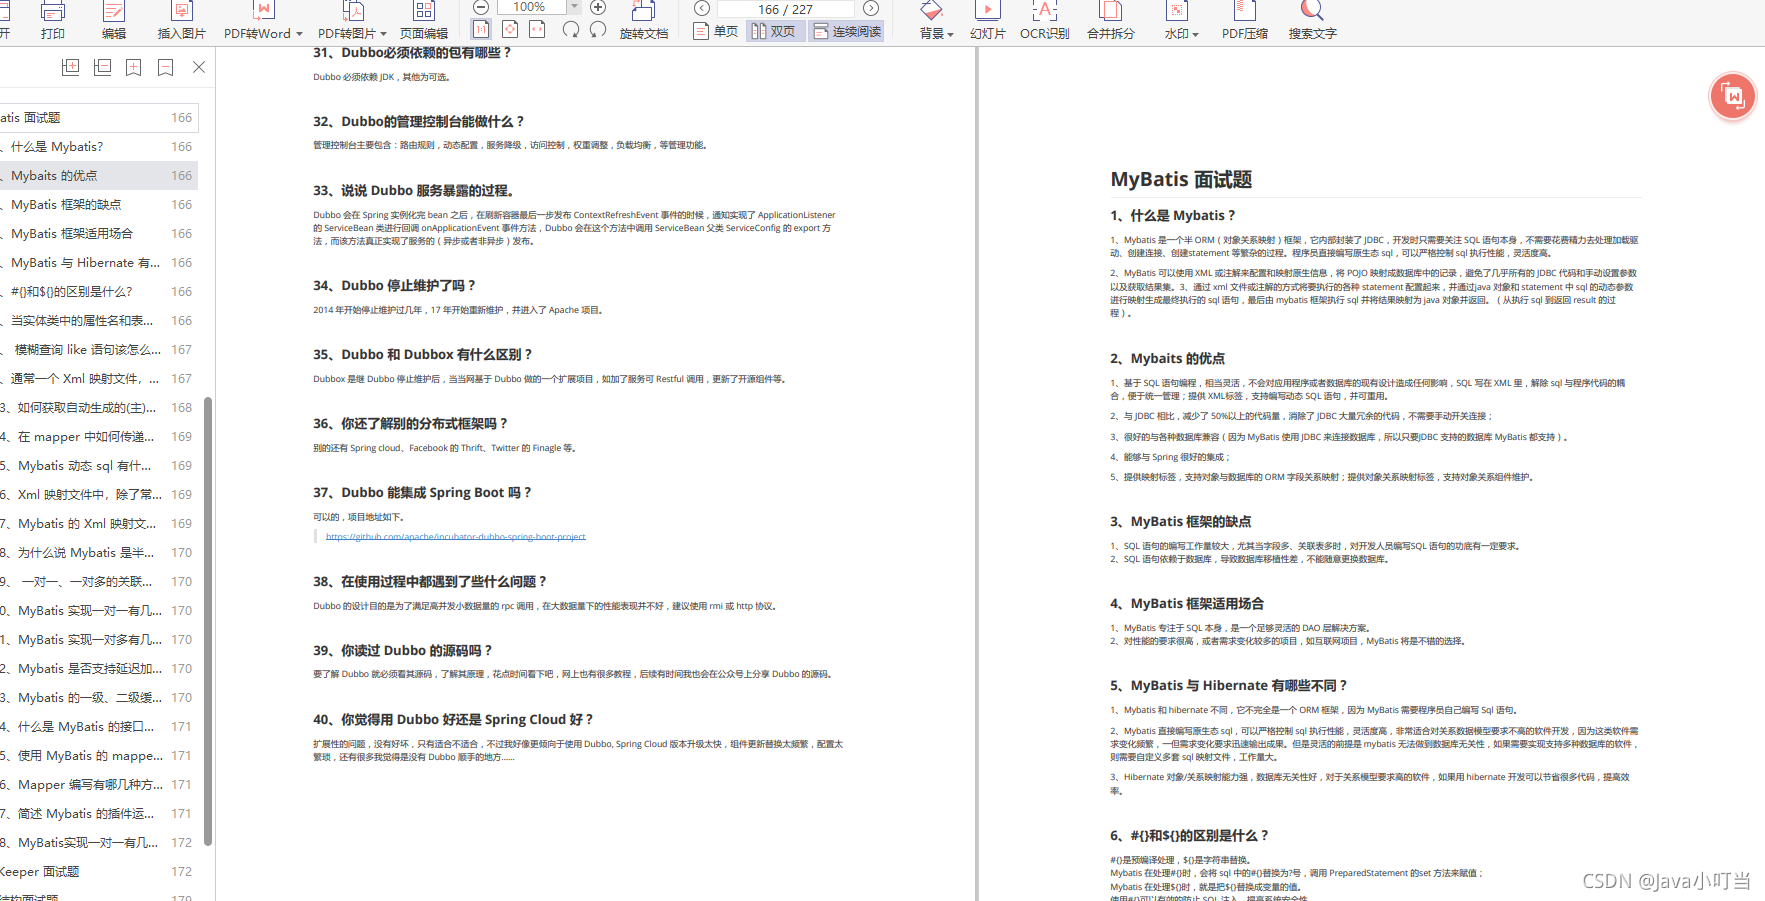Open the 水印 dropdown arrow

pos(1195,34)
